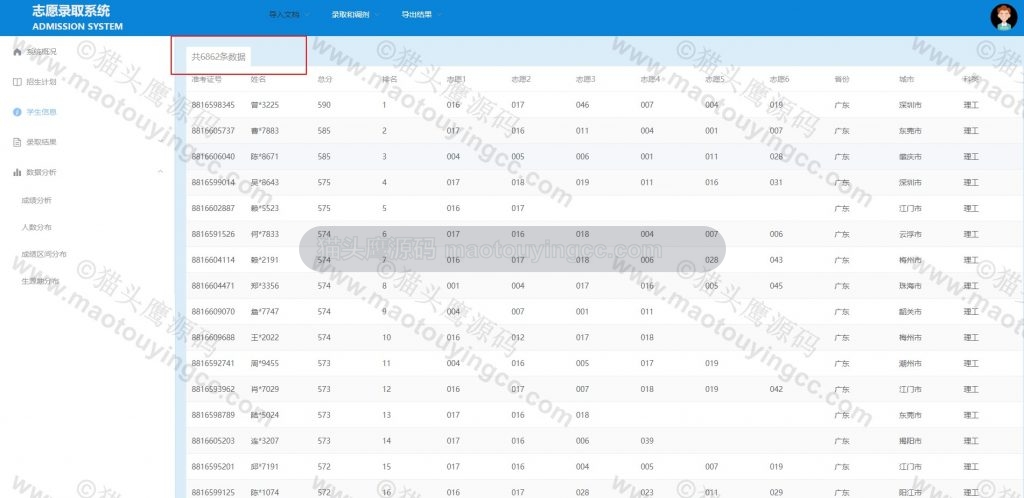This screenshot has width=1024, height=498.
Task: Click 云浮市 in row 8816591526
Action: (910, 234)
